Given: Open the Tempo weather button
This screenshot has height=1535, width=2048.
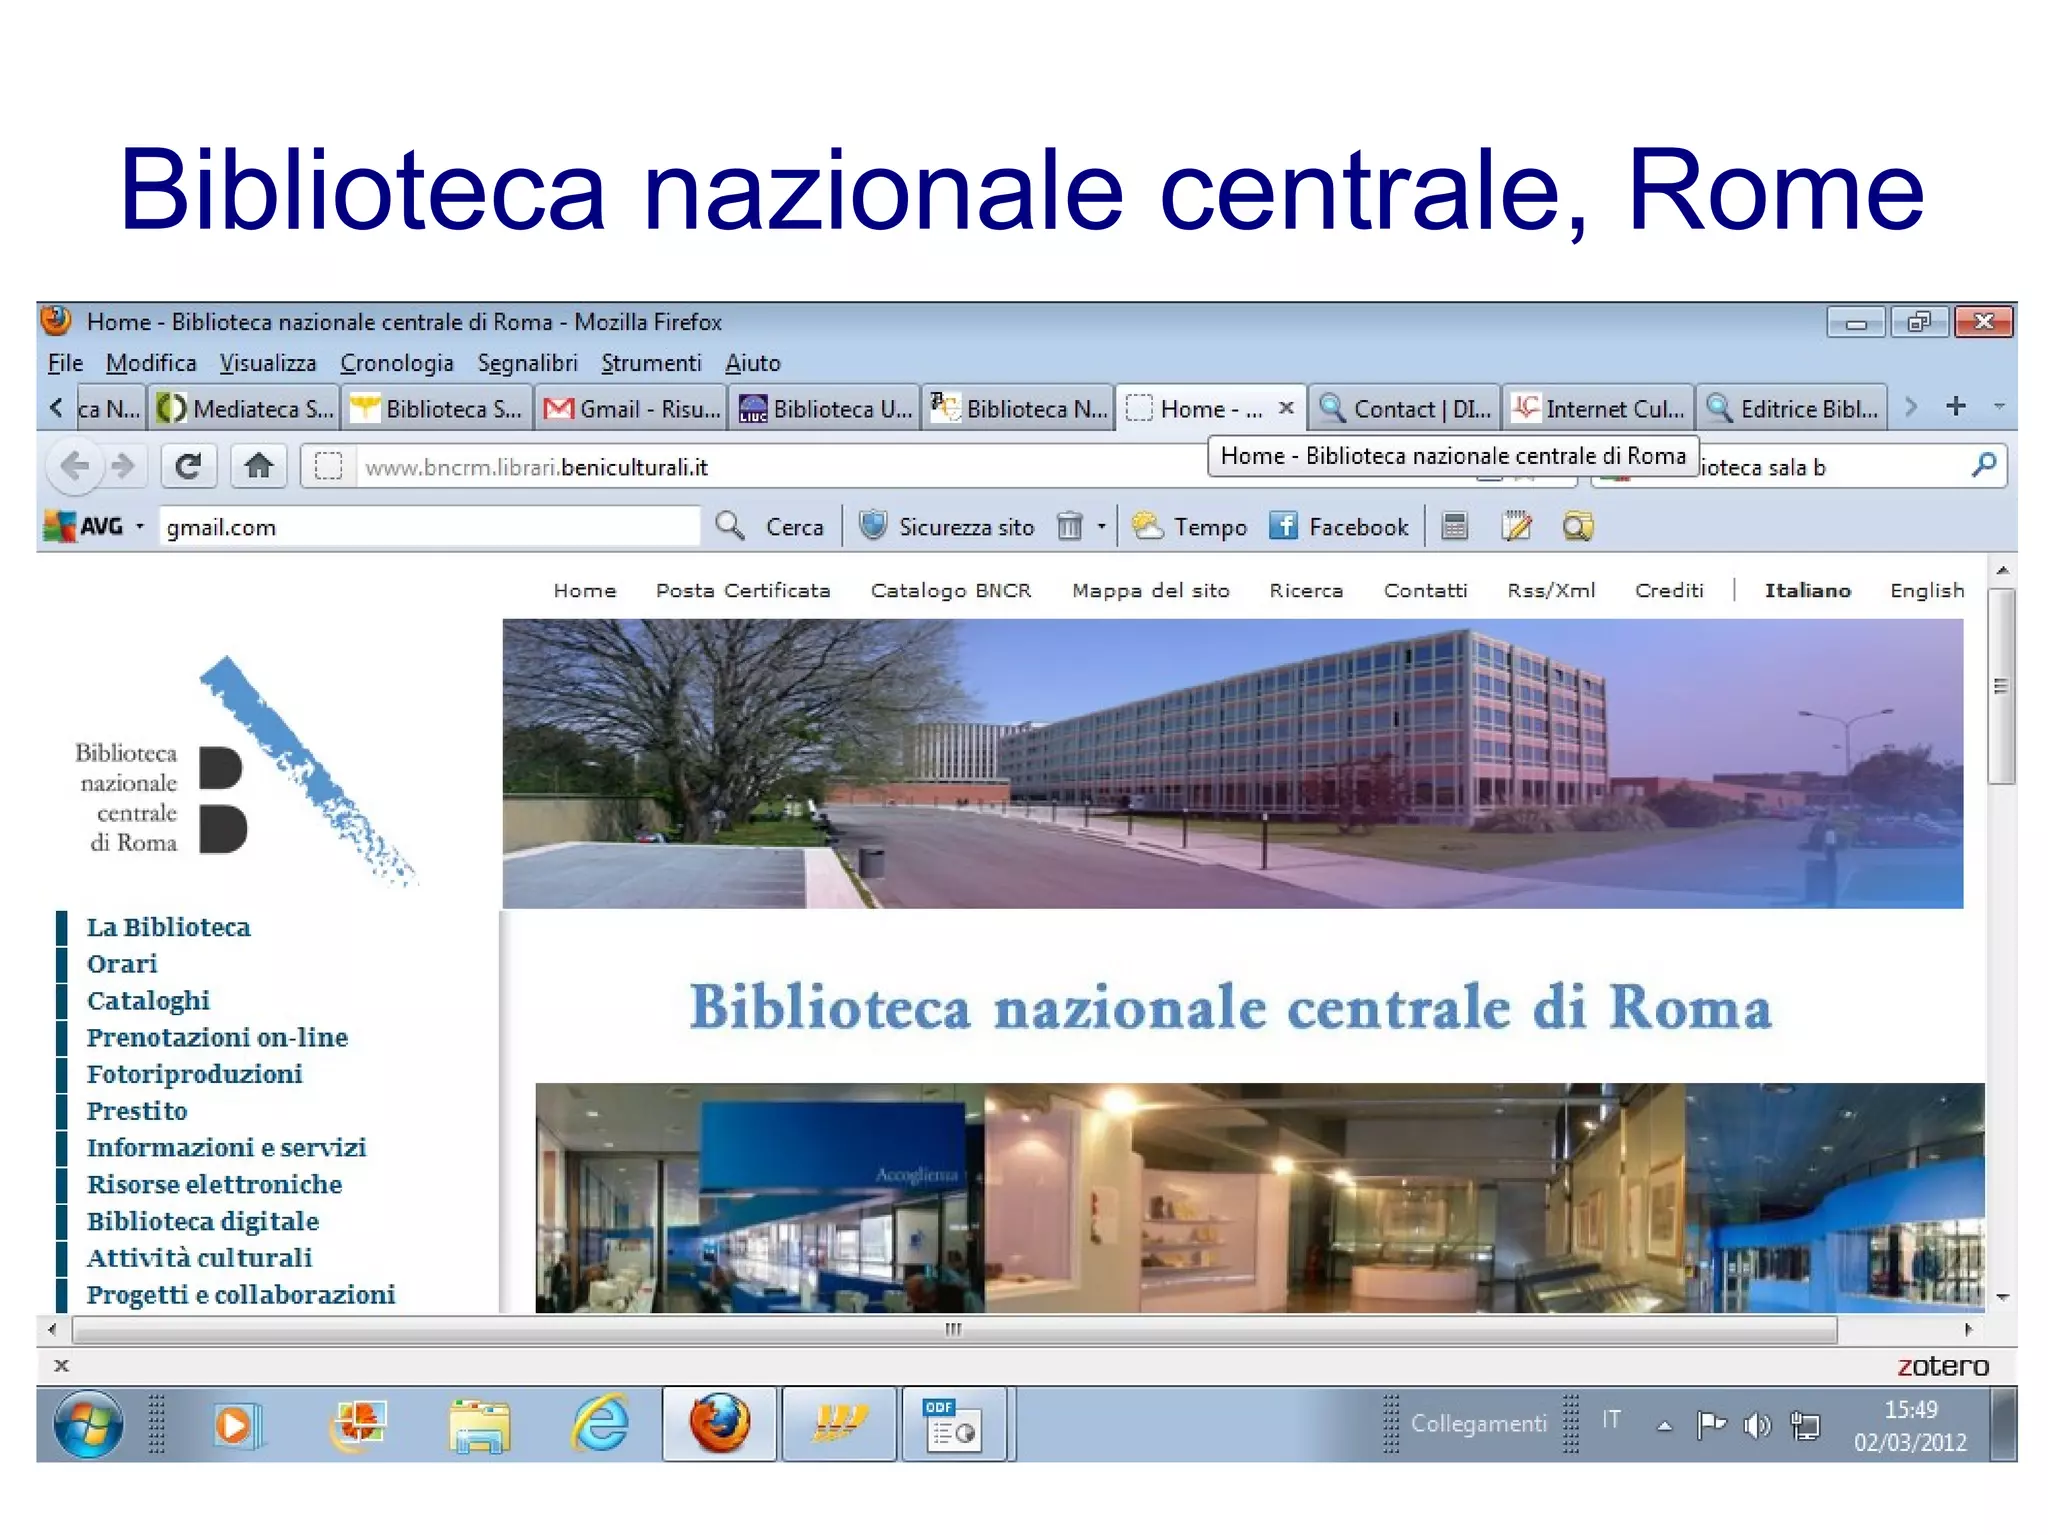Looking at the screenshot, I should tap(1190, 526).
